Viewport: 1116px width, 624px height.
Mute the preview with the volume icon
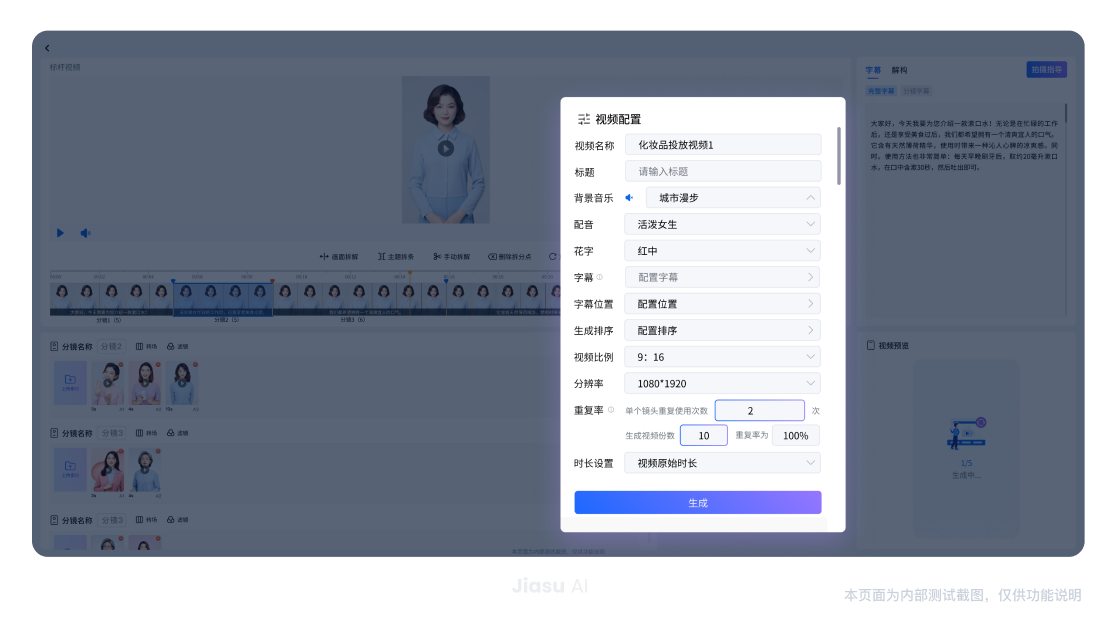(86, 233)
